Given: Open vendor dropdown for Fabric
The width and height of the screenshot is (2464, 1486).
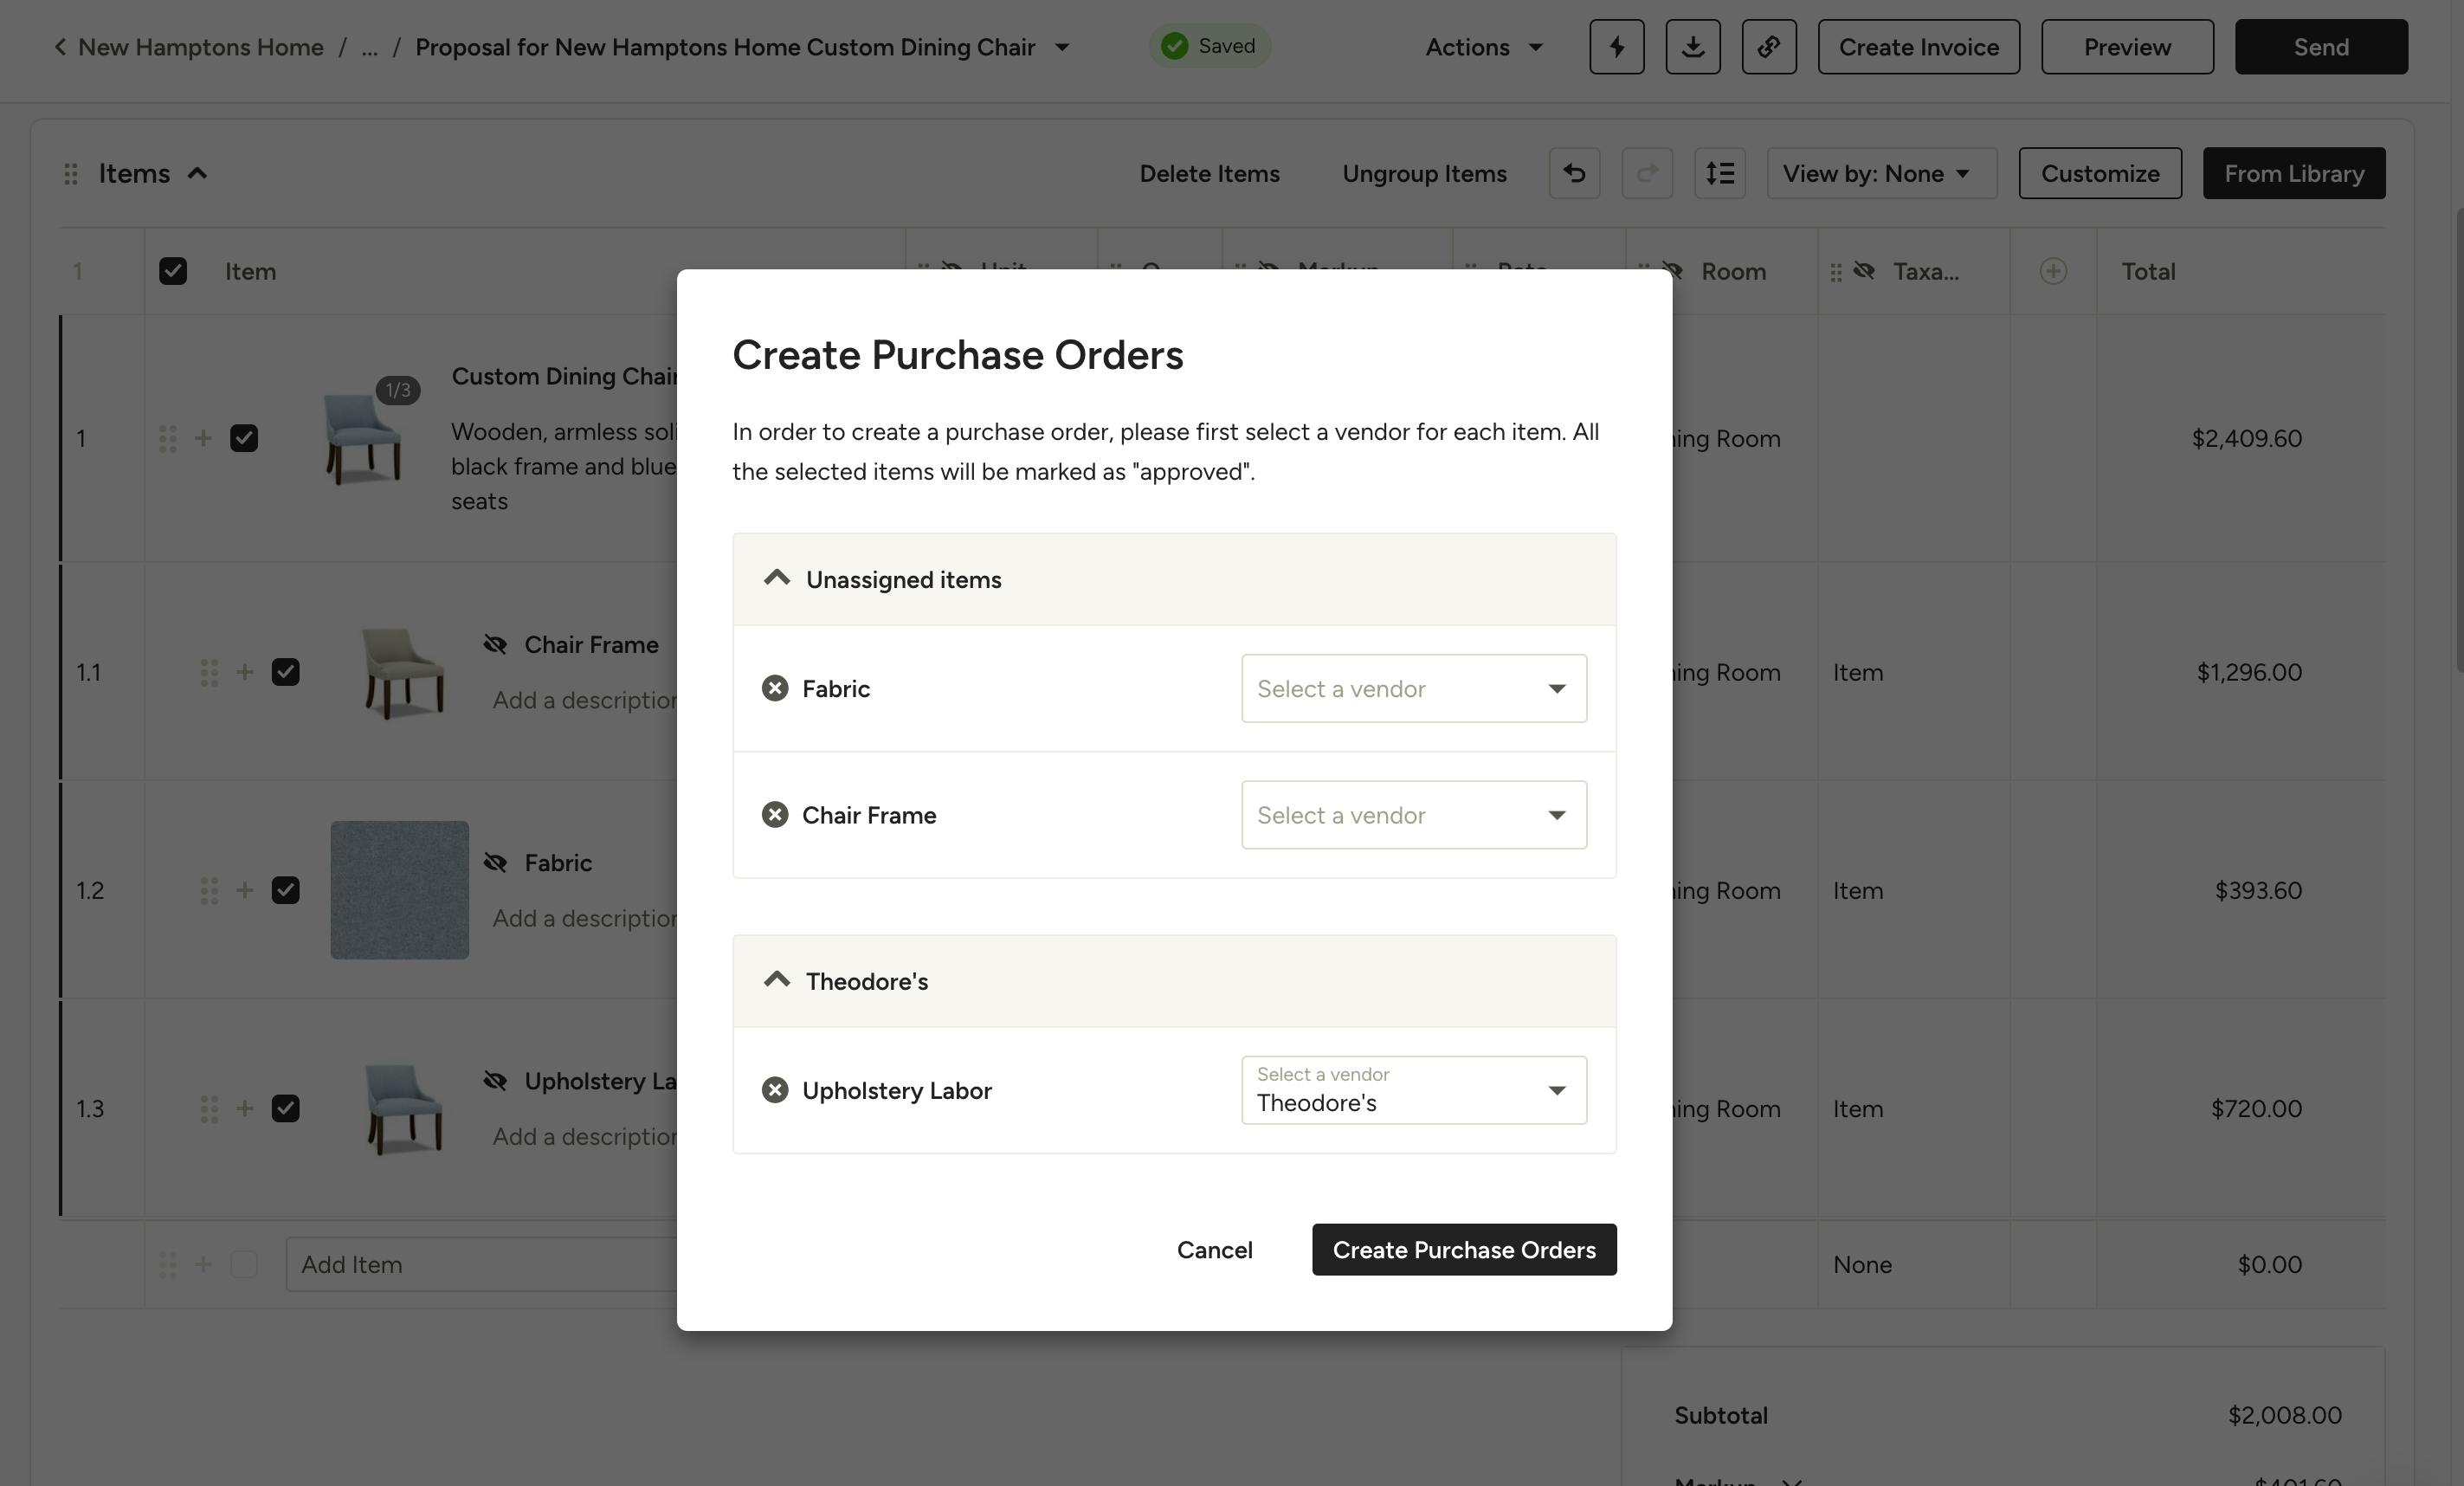Looking at the screenshot, I should pyautogui.click(x=1413, y=688).
